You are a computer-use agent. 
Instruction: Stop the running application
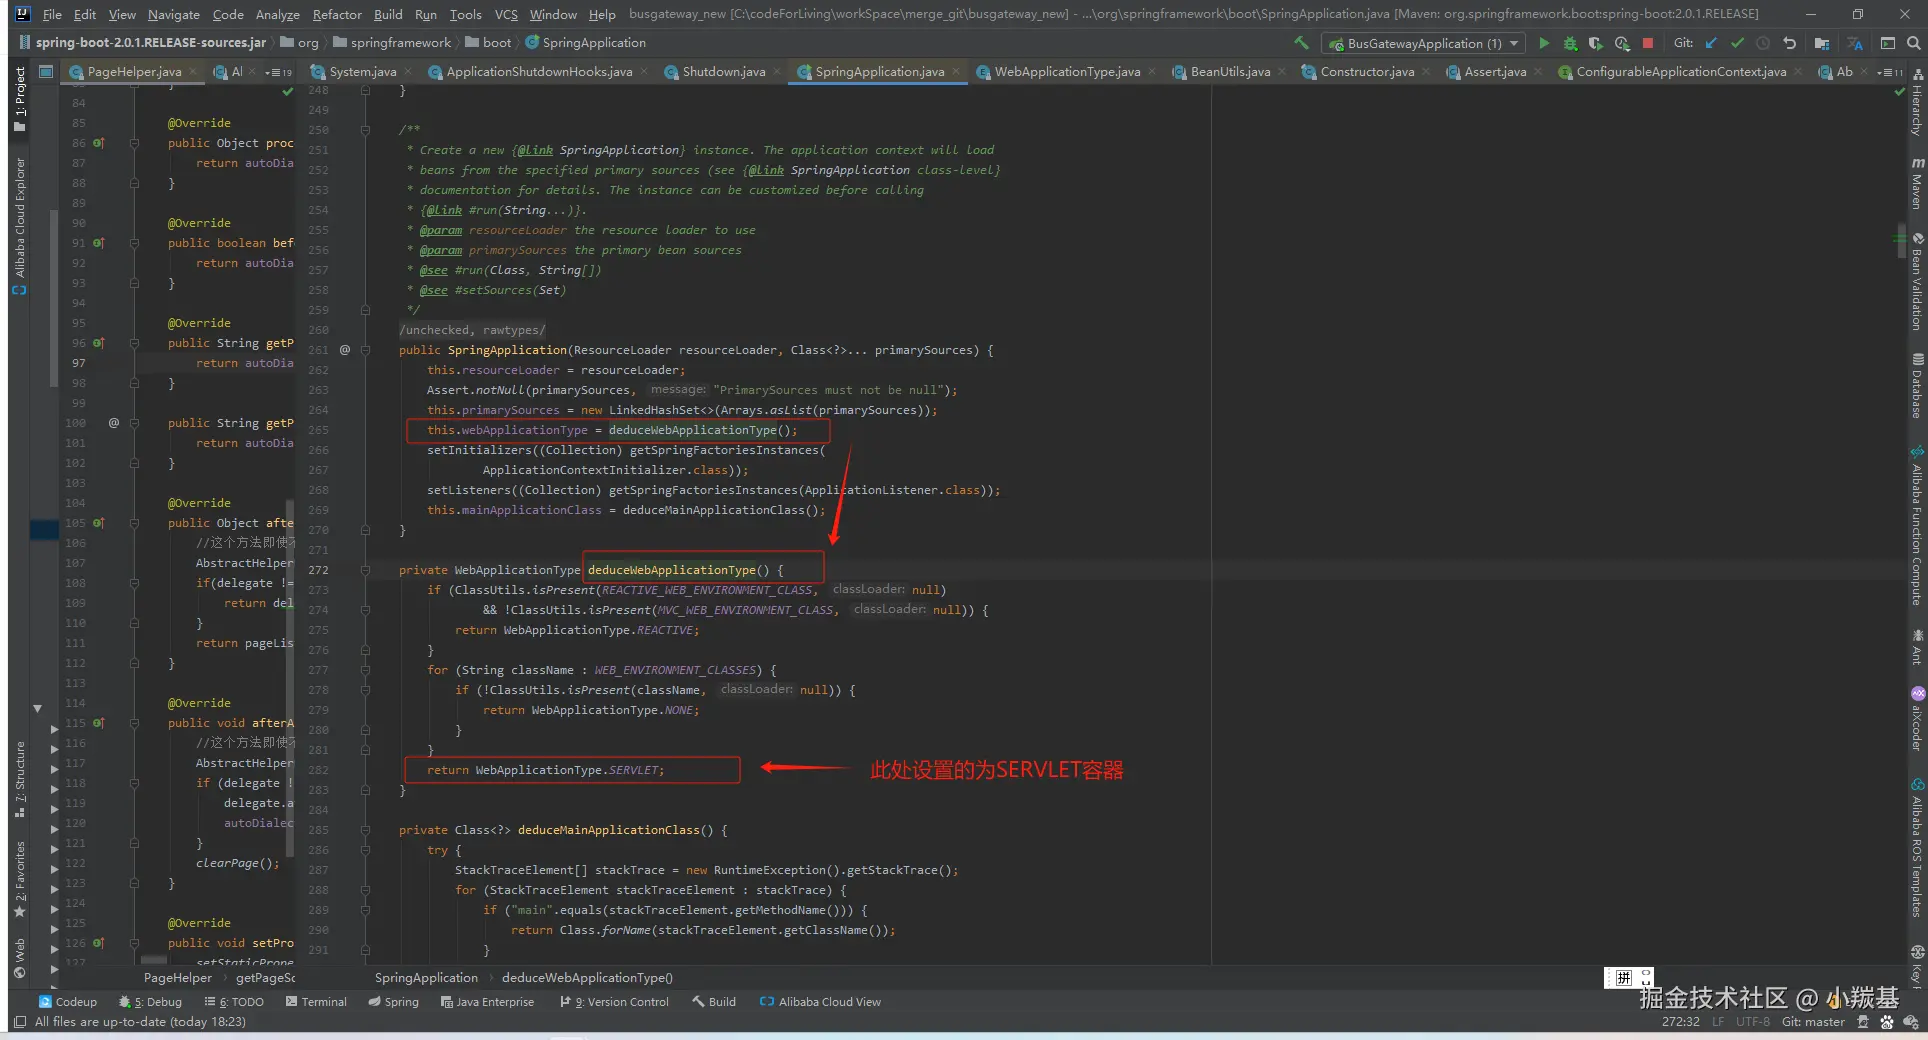[x=1648, y=43]
